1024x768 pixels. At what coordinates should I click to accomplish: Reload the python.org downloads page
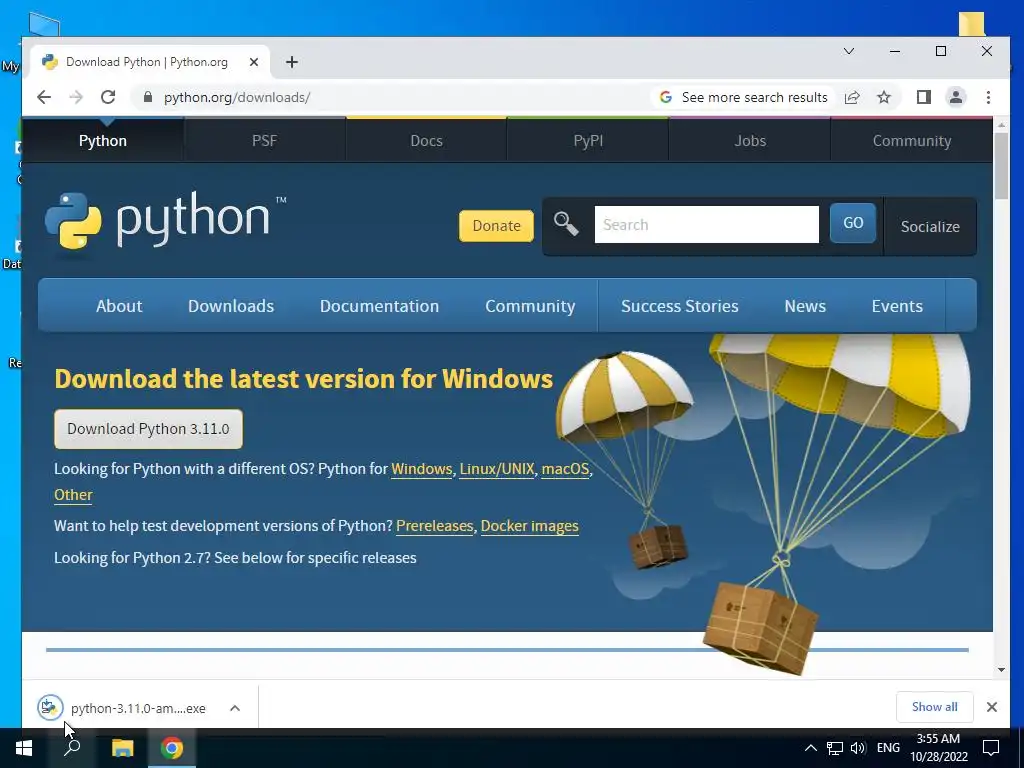pos(108,97)
